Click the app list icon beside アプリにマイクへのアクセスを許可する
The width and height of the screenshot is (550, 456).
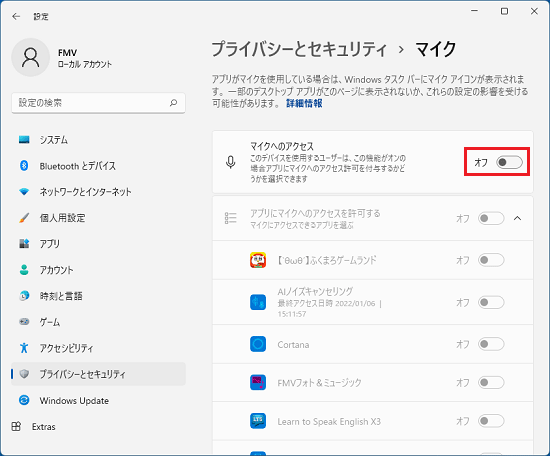(230, 218)
